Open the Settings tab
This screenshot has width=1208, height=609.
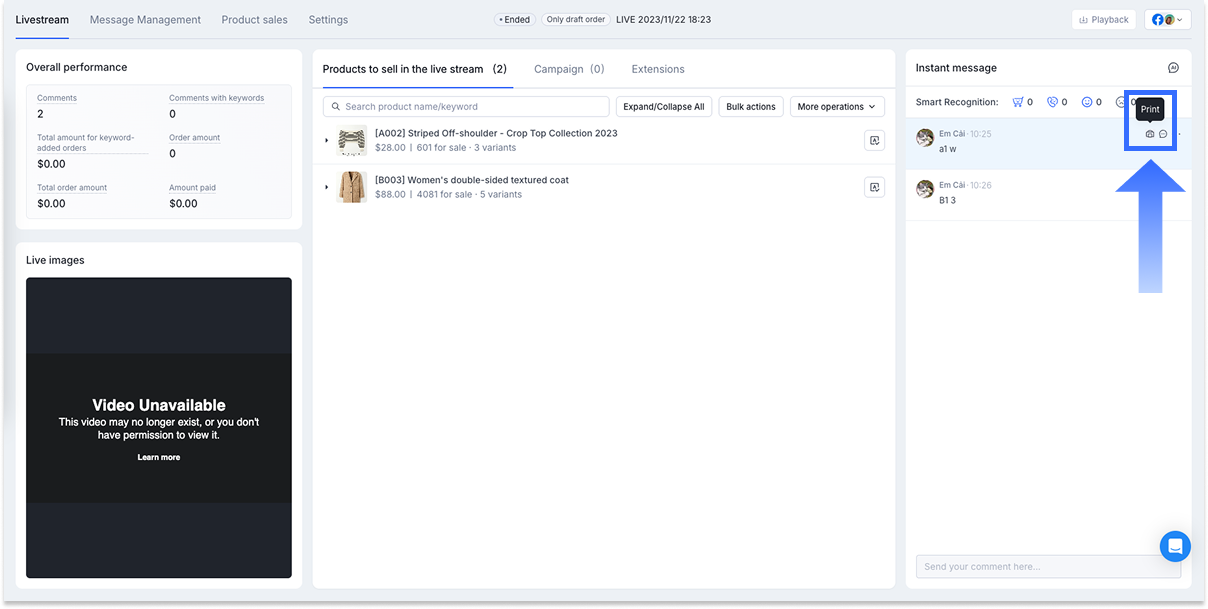pos(328,20)
